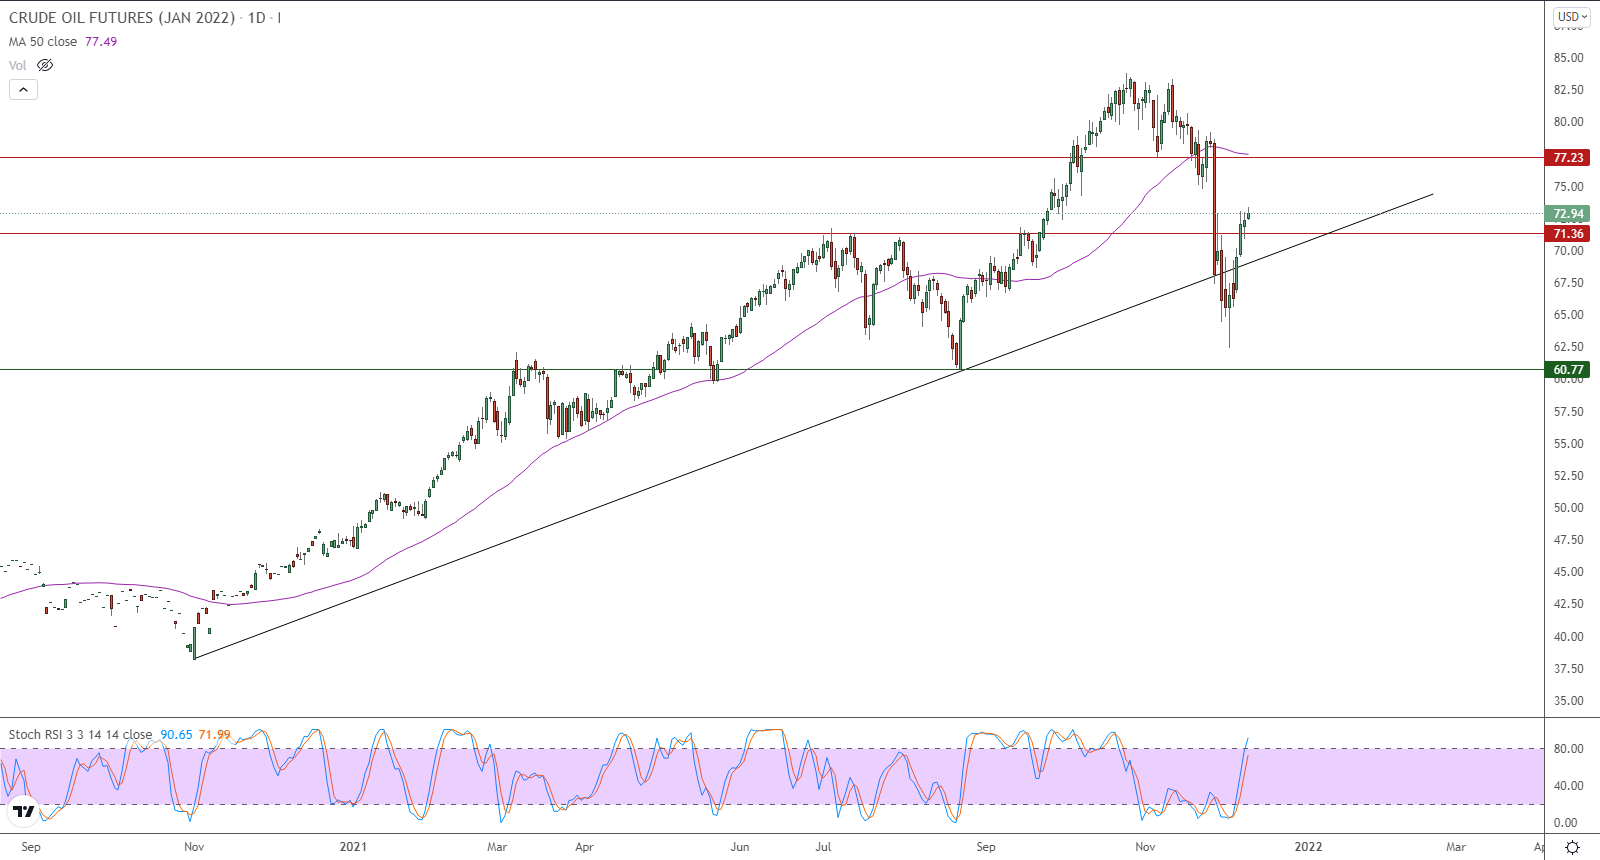Toggle the hidden Vol indicator eye icon
1600x860 pixels.
coord(45,65)
